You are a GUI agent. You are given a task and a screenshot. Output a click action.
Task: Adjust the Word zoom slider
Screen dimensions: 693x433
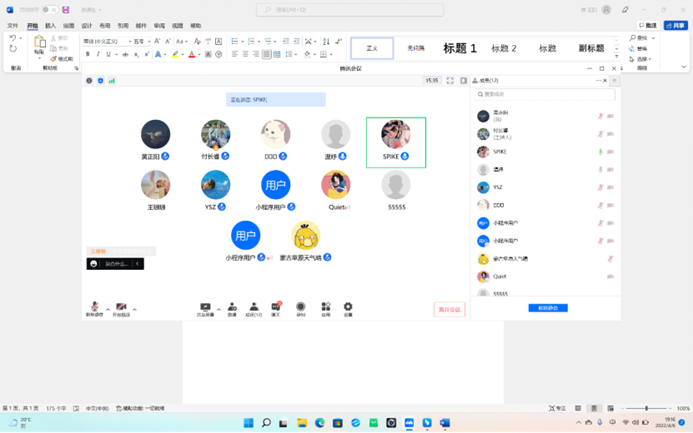[x=646, y=408]
